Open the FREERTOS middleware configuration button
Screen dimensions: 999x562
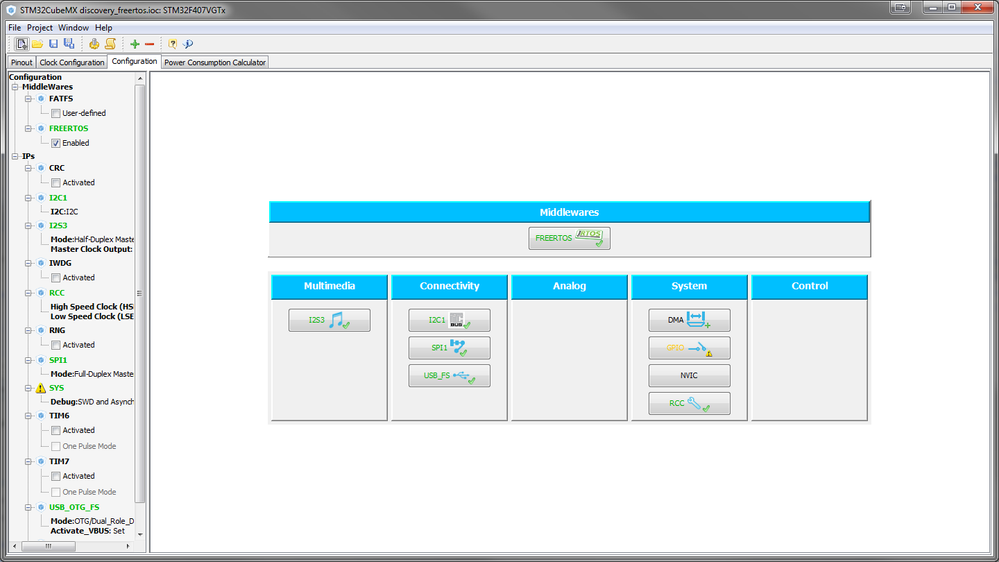pos(569,238)
